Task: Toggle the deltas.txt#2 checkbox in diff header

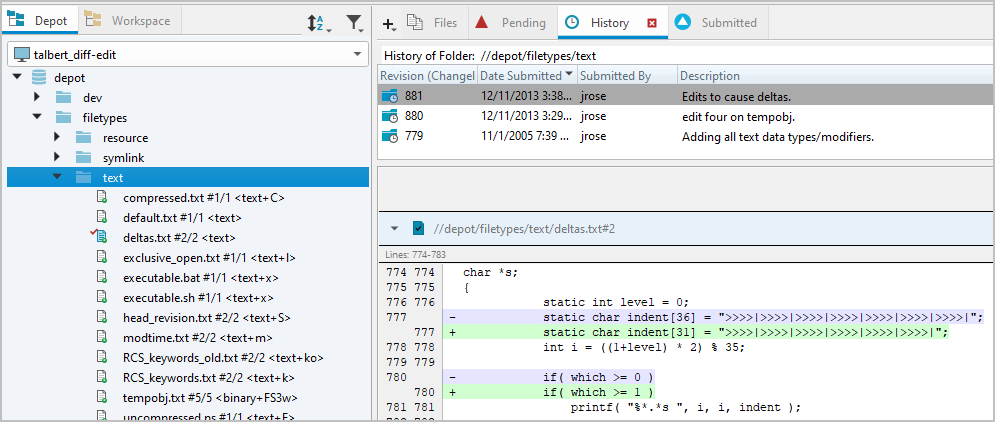Action: (419, 228)
